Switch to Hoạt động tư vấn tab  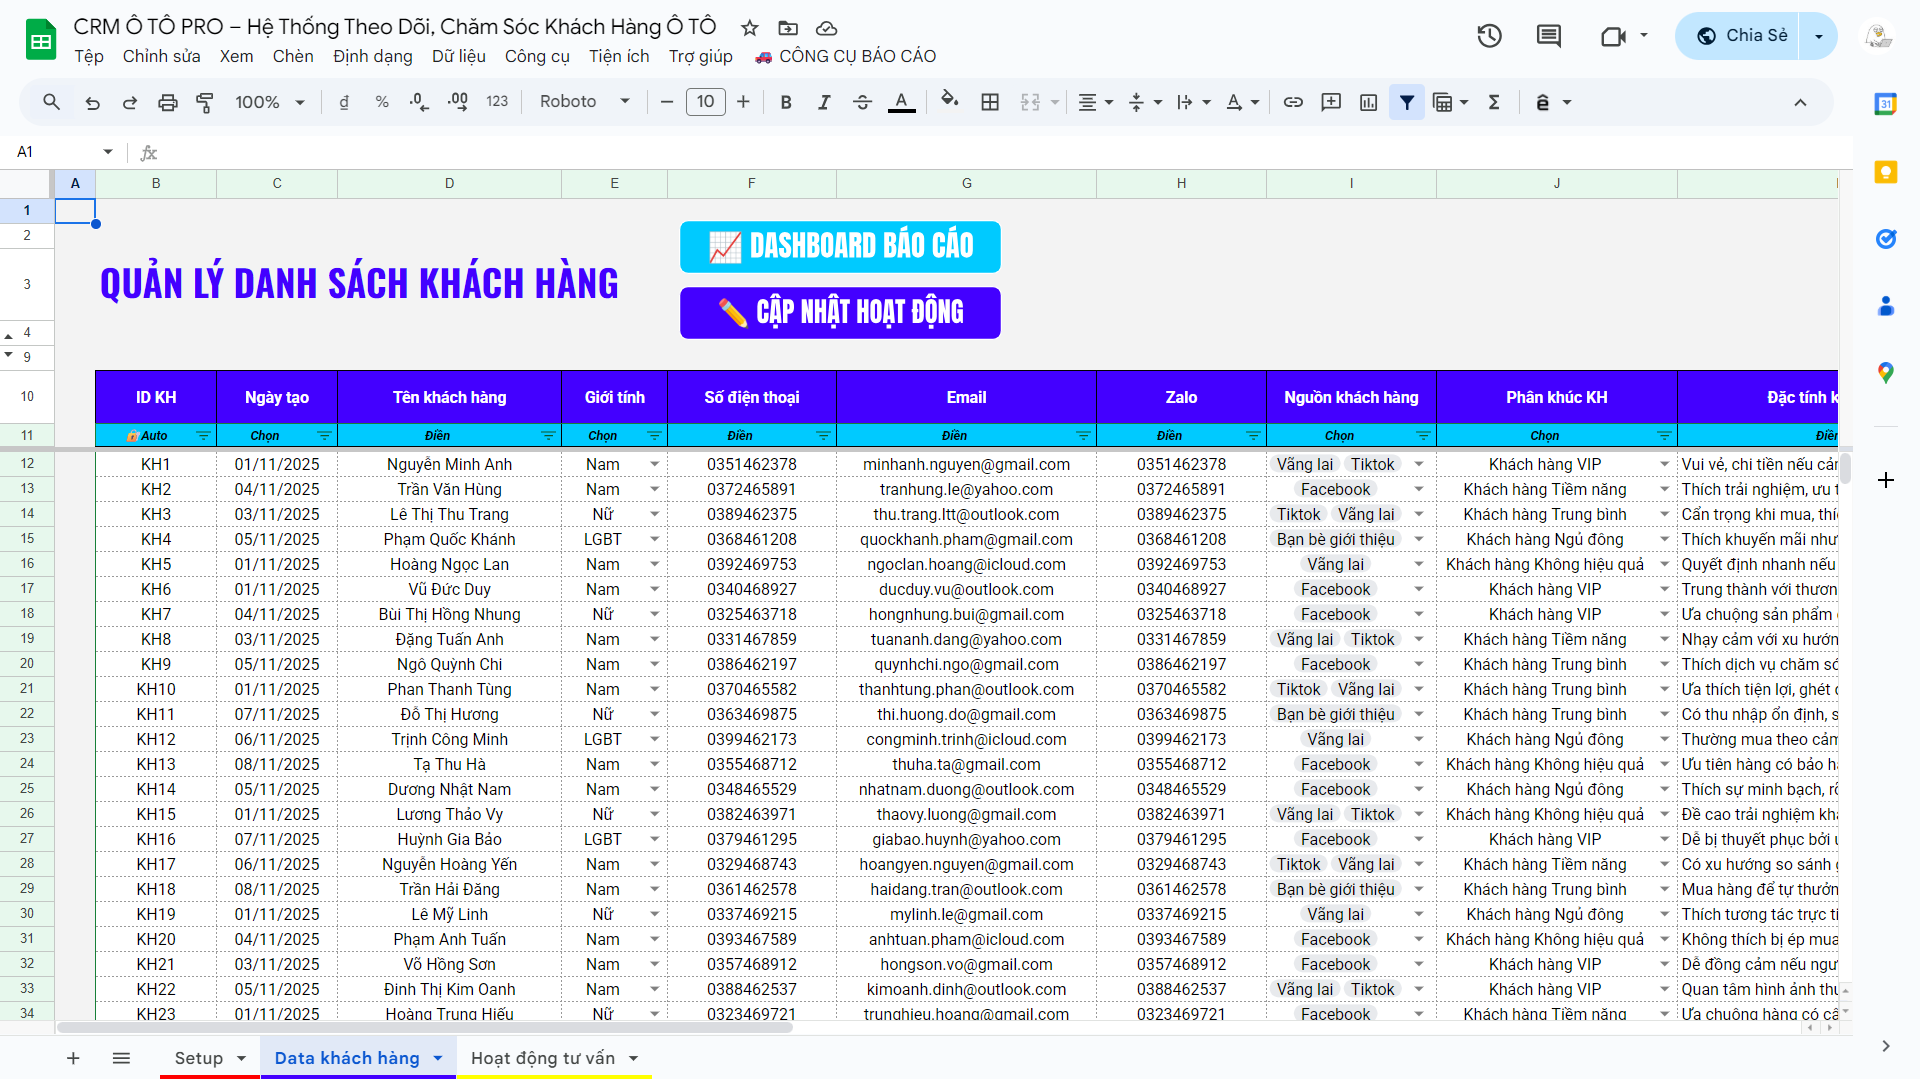pos(543,1058)
